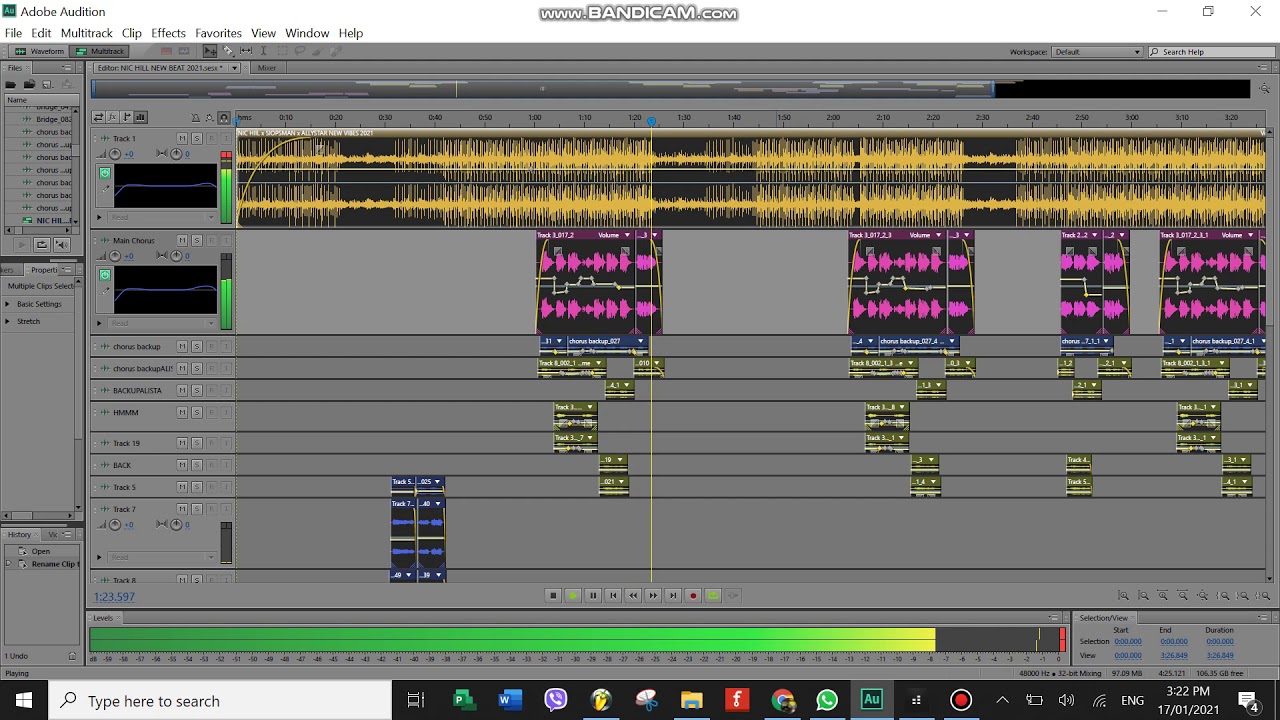Select the Slip tool in toolbar
This screenshot has width=1280, height=720.
pos(246,51)
